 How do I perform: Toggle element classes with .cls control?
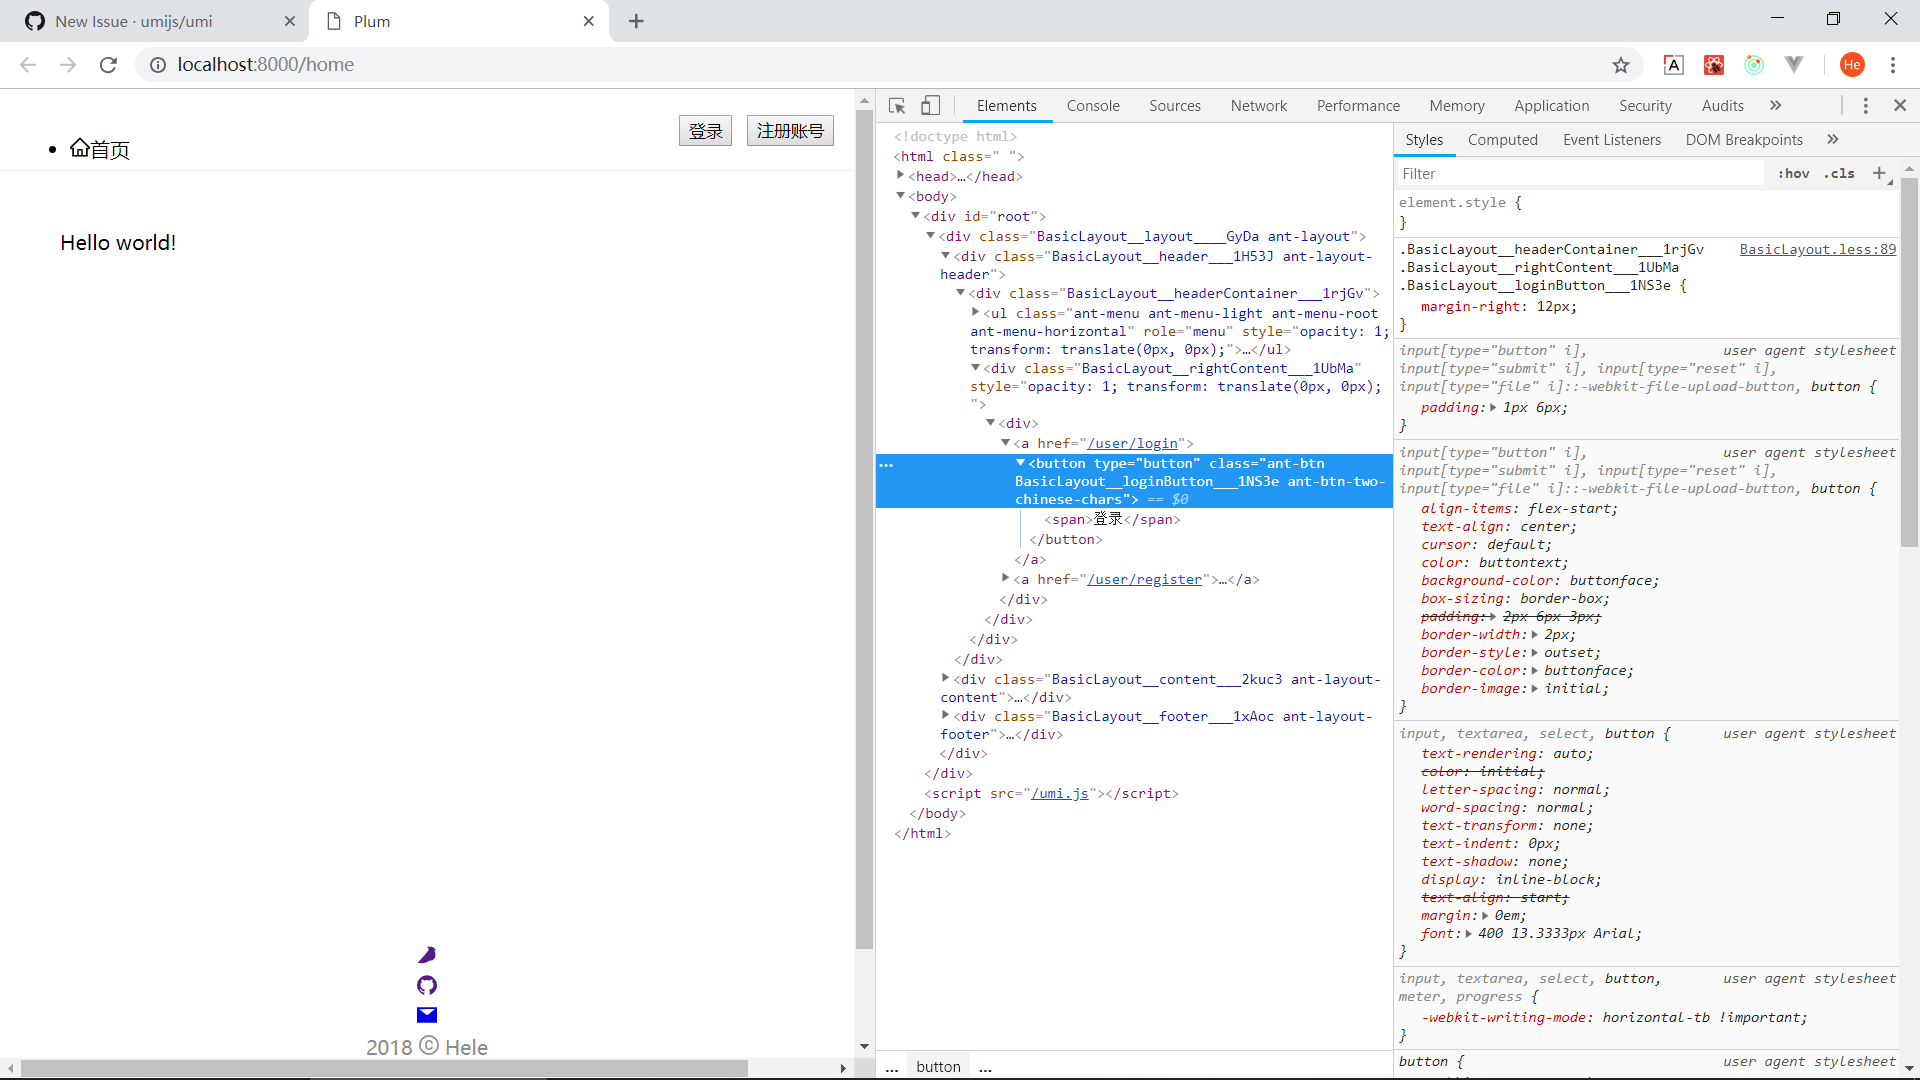[1839, 173]
